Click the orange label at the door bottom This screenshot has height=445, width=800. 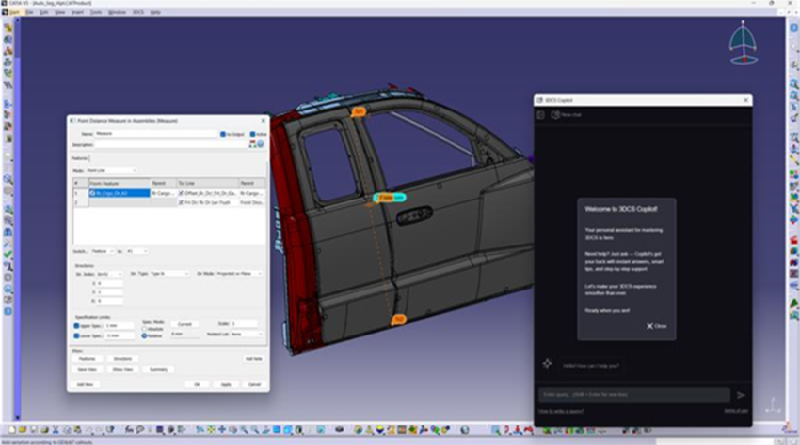(398, 319)
